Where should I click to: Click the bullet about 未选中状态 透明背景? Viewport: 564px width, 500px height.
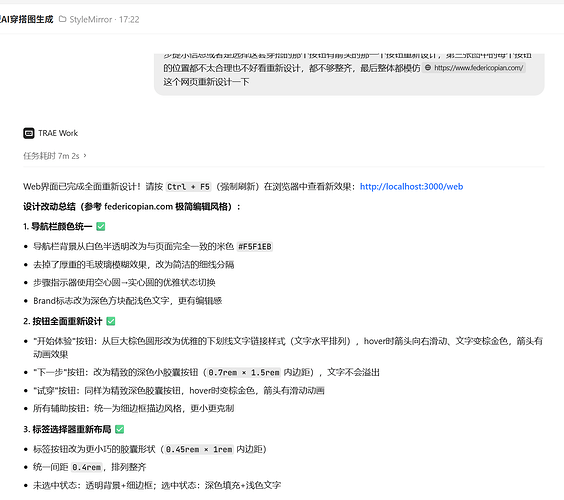157,485
